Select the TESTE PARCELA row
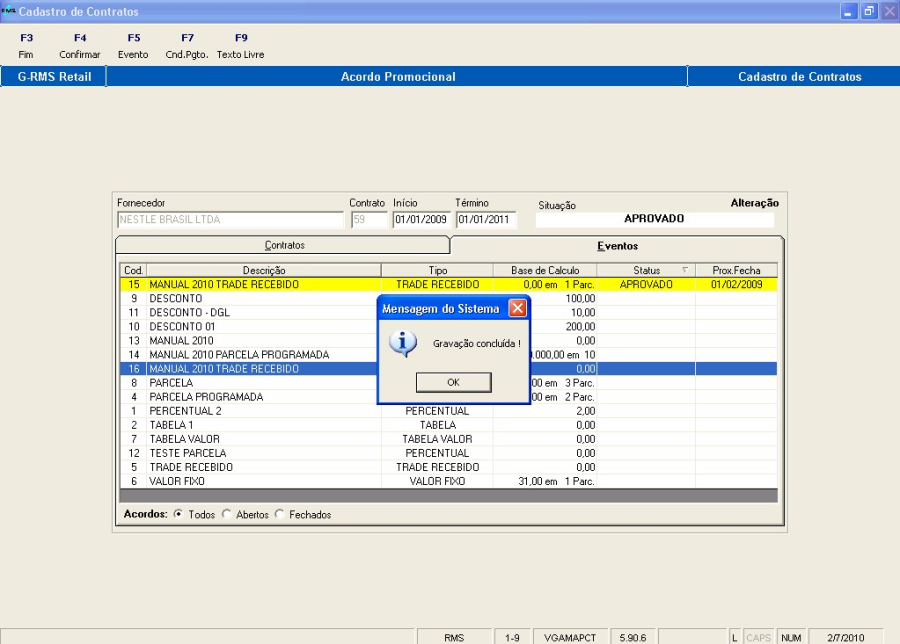 click(448, 453)
